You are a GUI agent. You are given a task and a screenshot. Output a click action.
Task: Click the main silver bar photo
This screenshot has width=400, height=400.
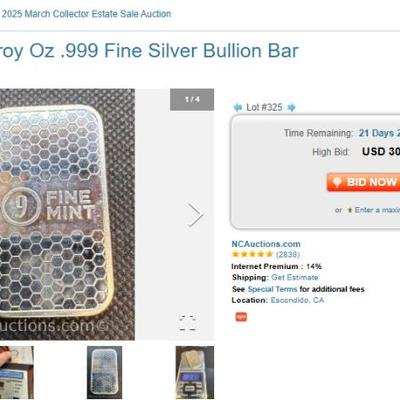67,214
